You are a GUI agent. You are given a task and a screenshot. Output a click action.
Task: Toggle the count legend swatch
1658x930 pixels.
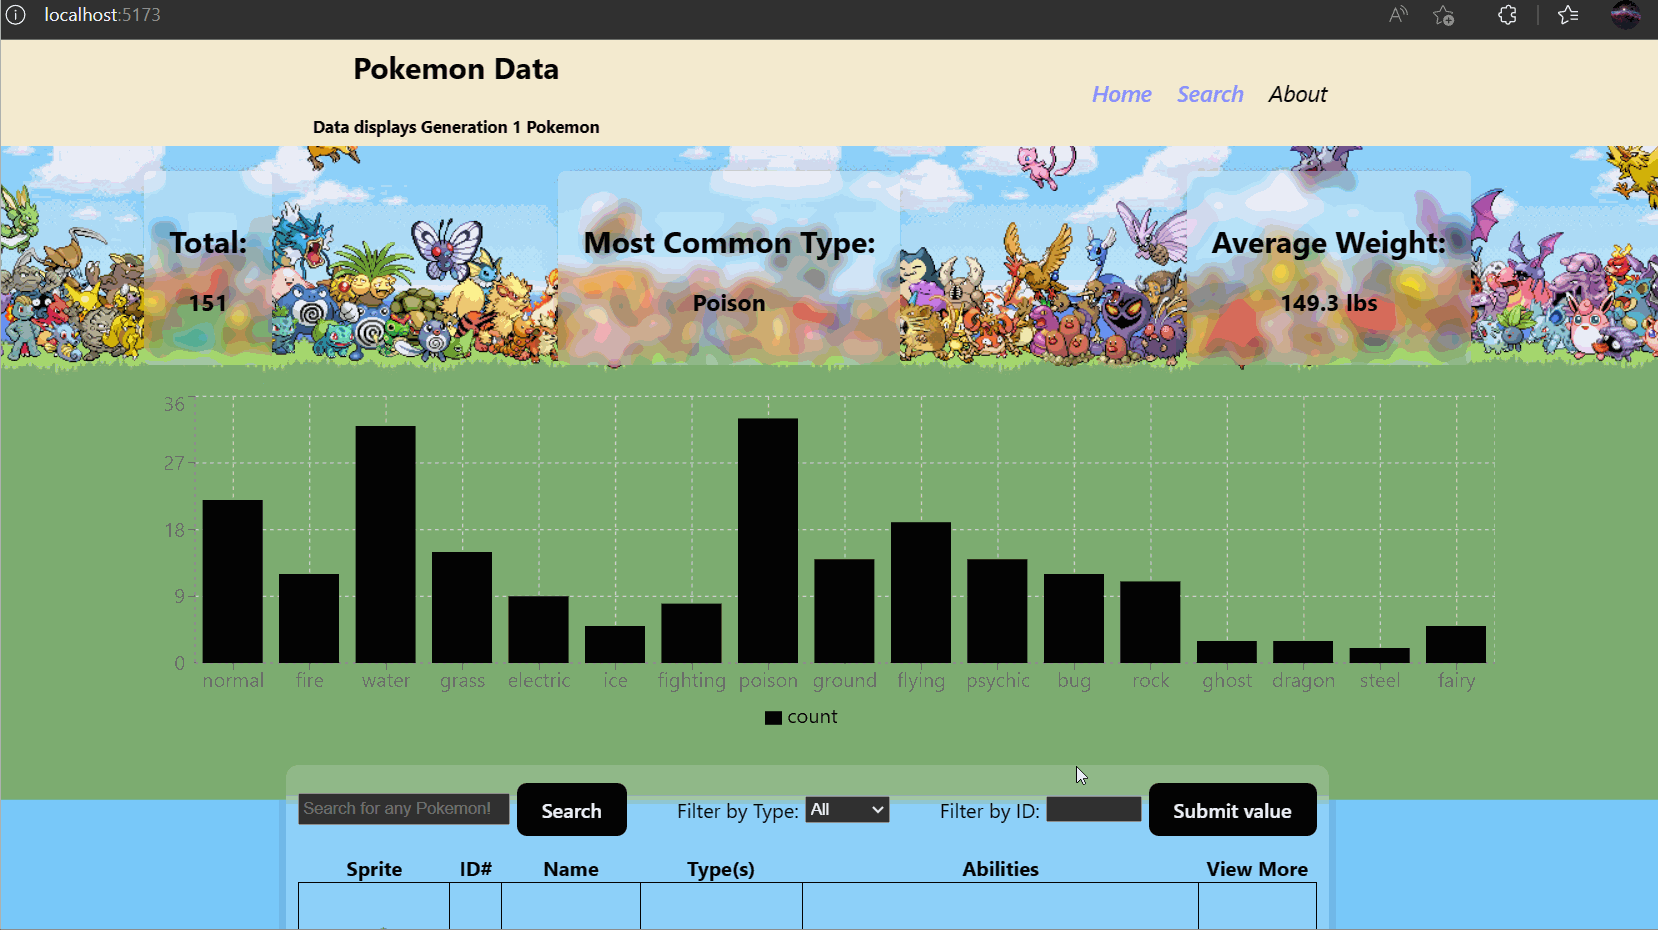point(773,718)
